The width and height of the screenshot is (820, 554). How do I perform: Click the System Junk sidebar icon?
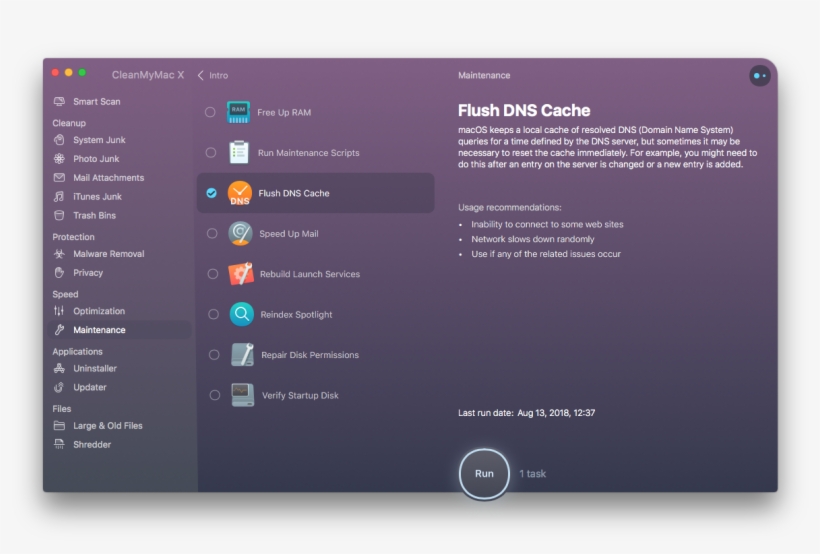59,140
